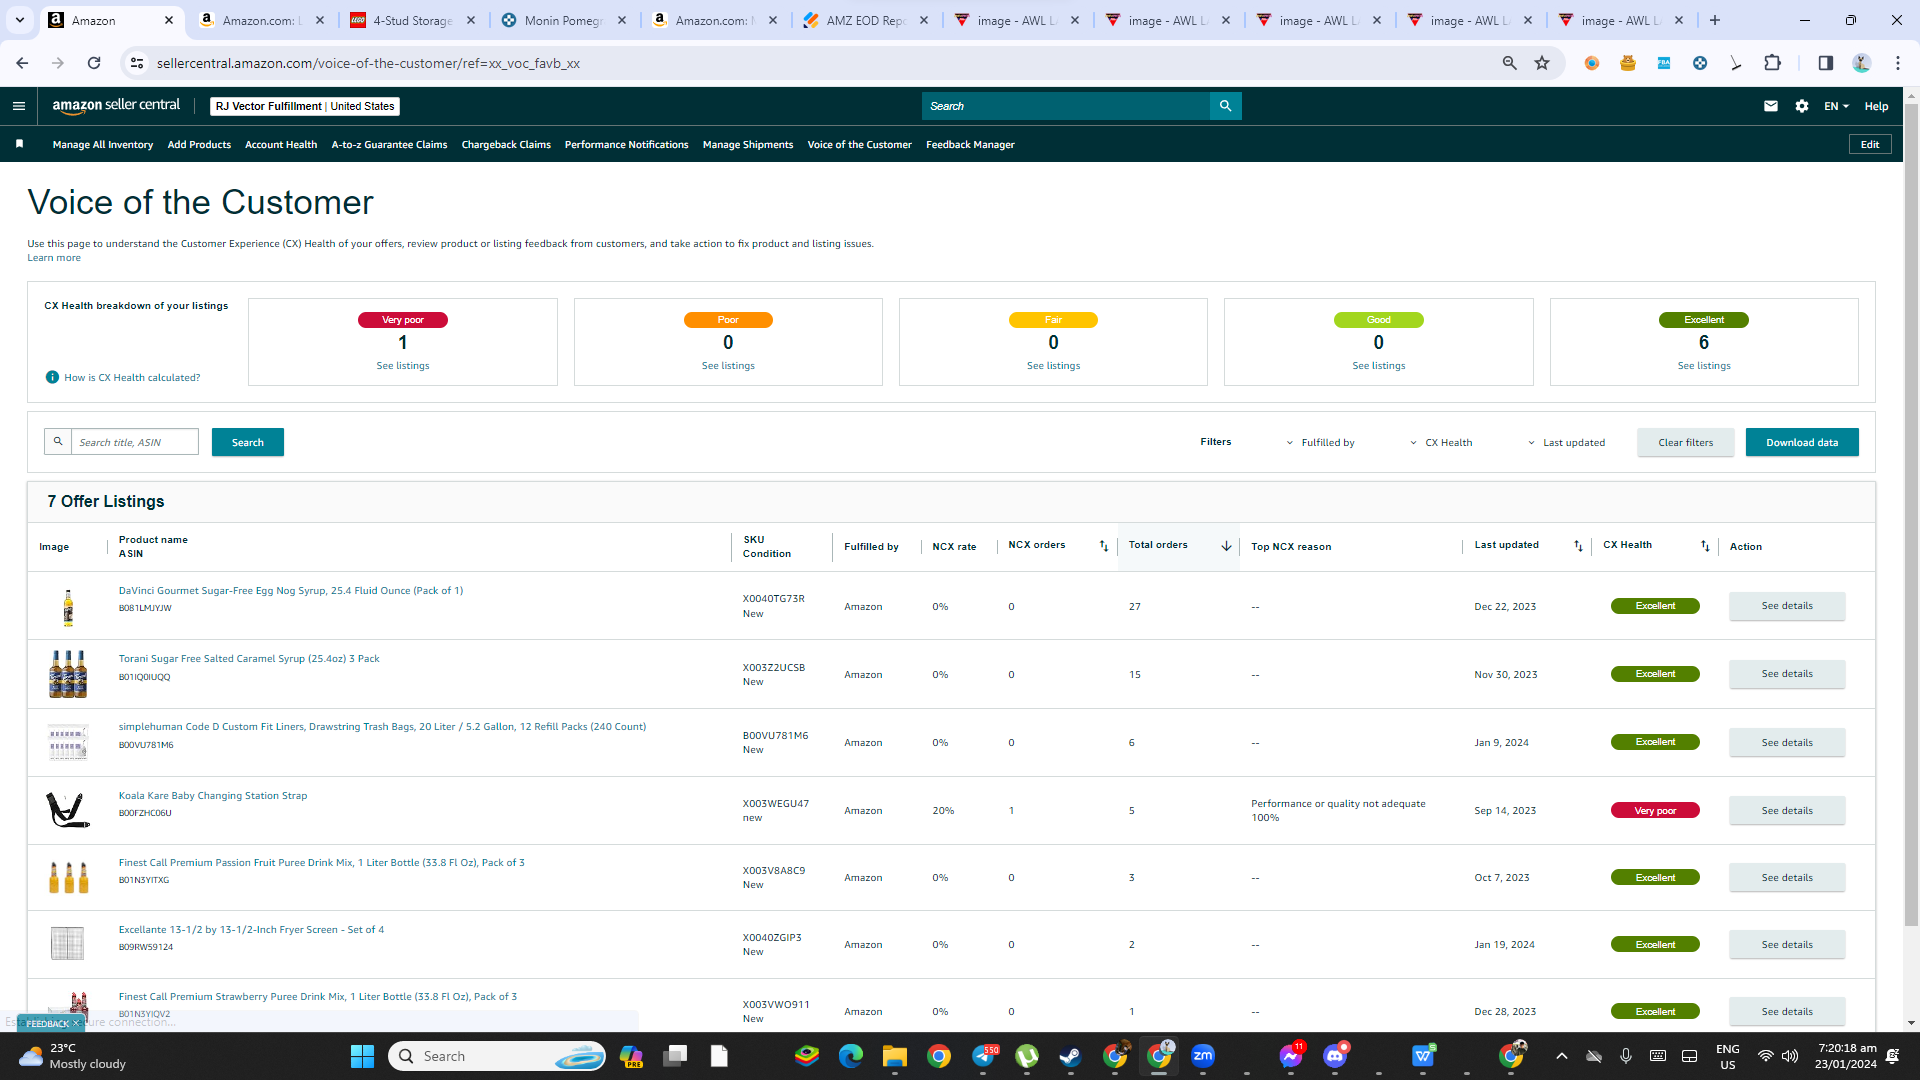The height and width of the screenshot is (1080, 1920).
Task: Open the Seller Central hamburger menu
Action: (18, 106)
